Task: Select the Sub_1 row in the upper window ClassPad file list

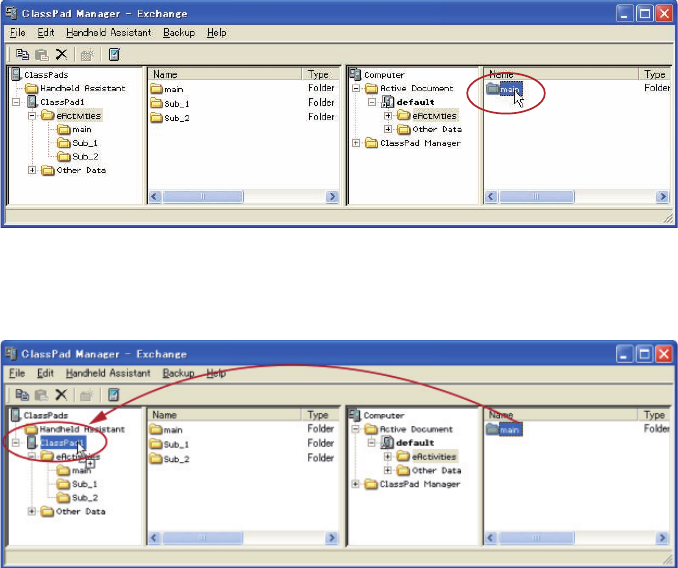Action: [243, 103]
